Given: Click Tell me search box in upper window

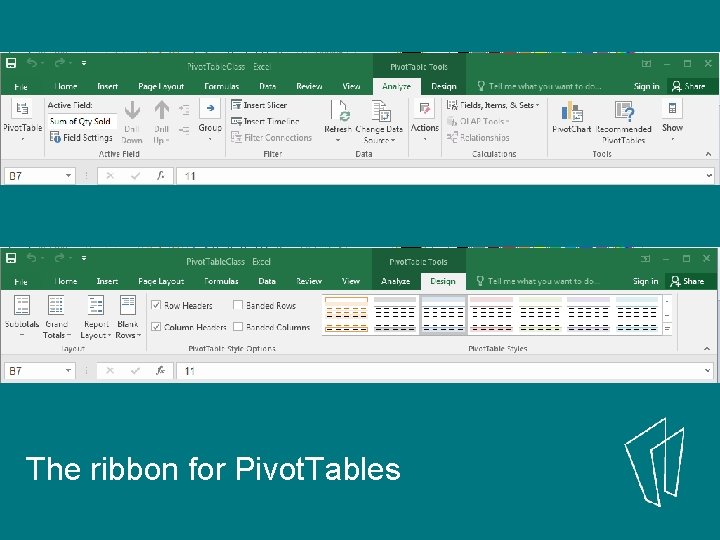Looking at the screenshot, I should 539,86.
